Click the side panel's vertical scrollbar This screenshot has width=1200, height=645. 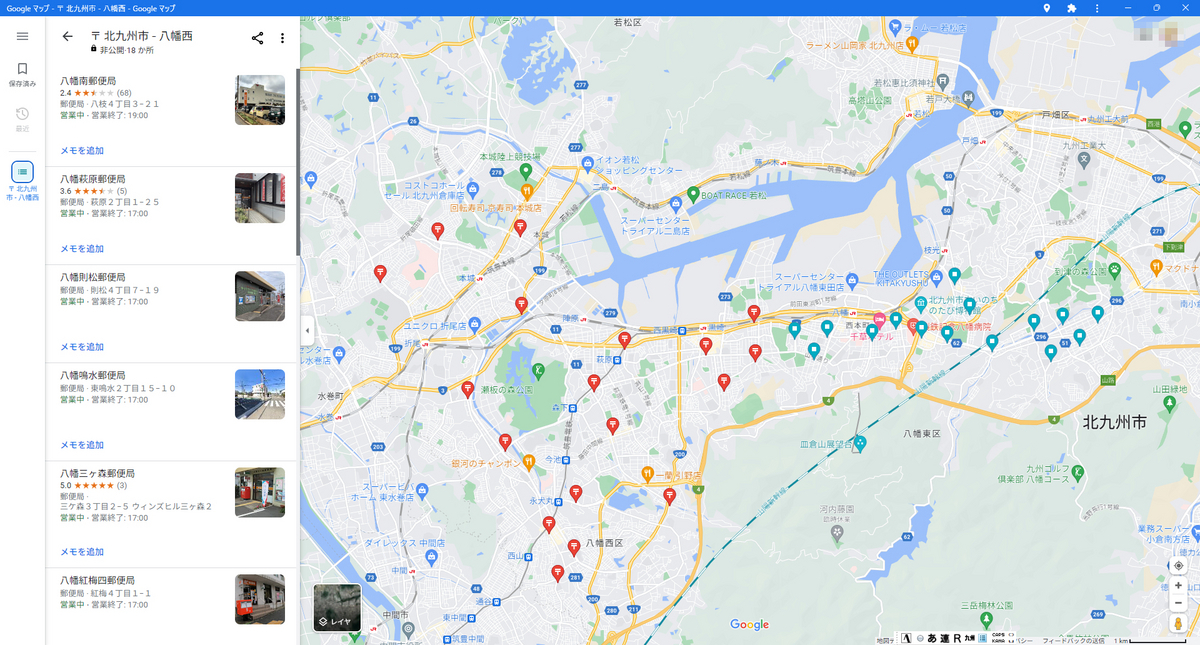click(297, 160)
